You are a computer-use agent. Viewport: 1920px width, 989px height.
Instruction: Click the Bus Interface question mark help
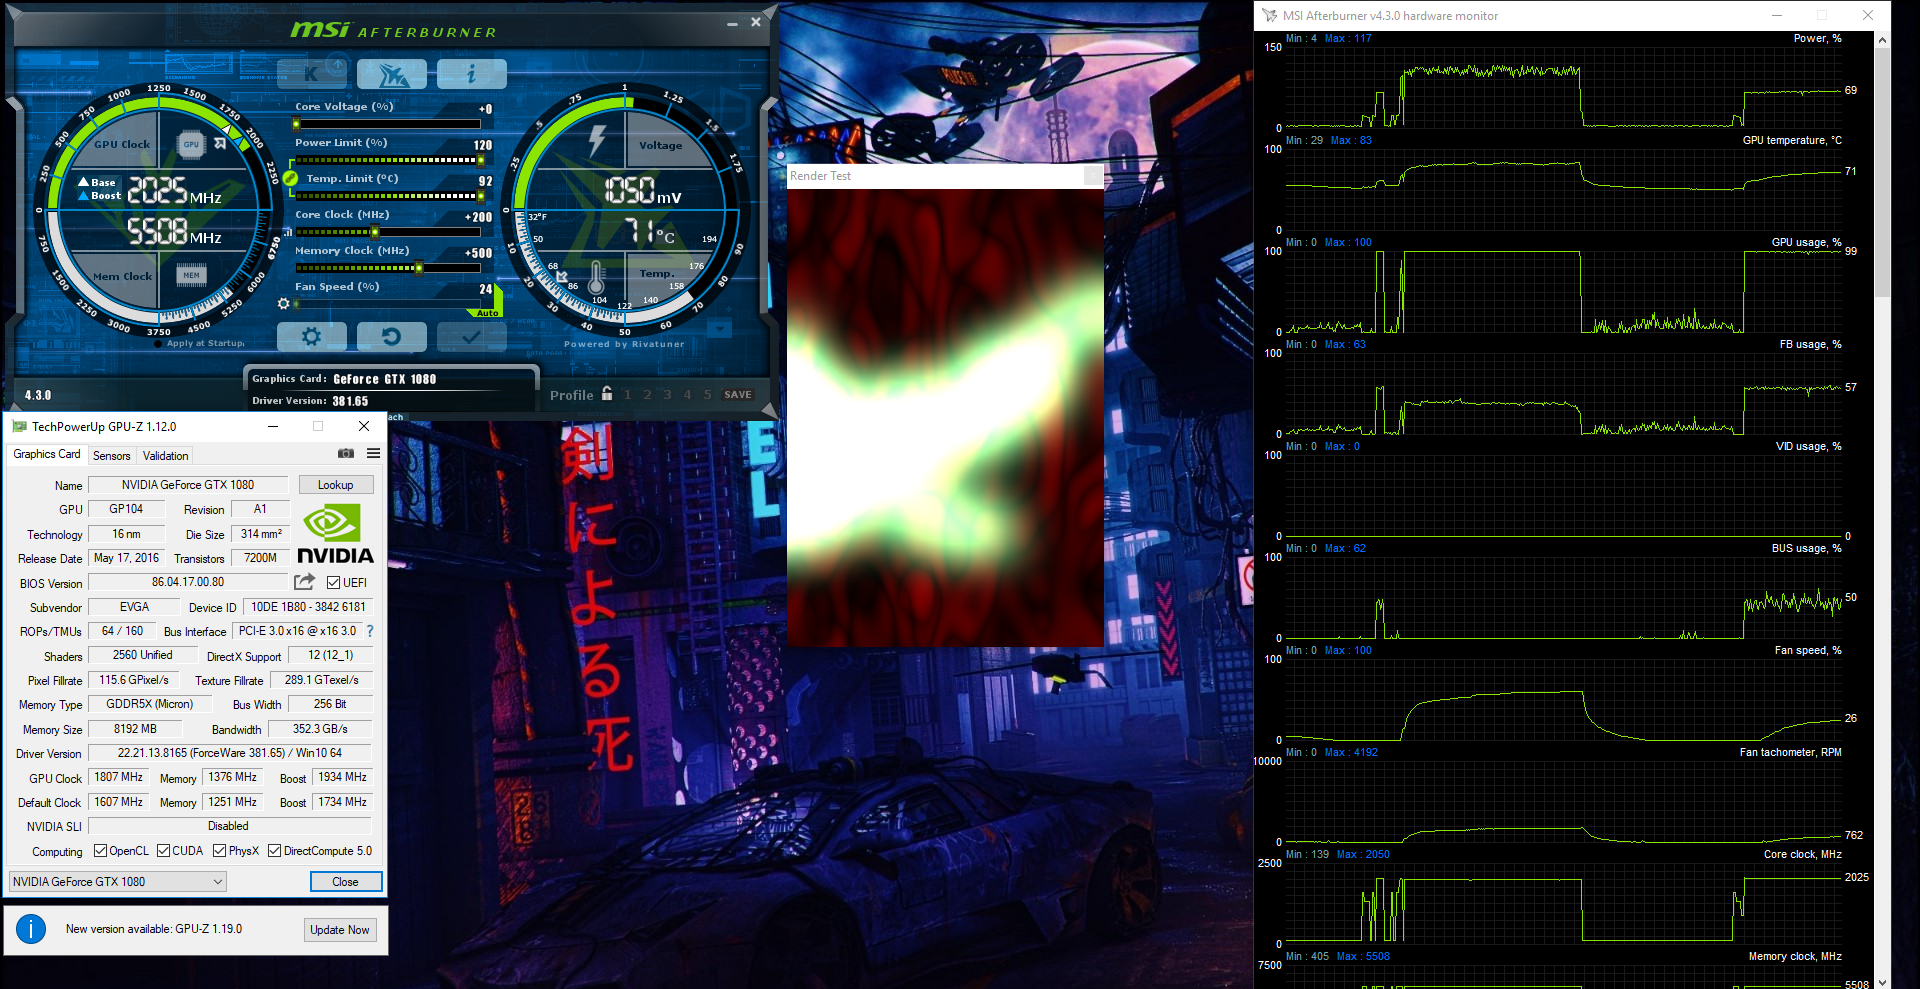370,631
